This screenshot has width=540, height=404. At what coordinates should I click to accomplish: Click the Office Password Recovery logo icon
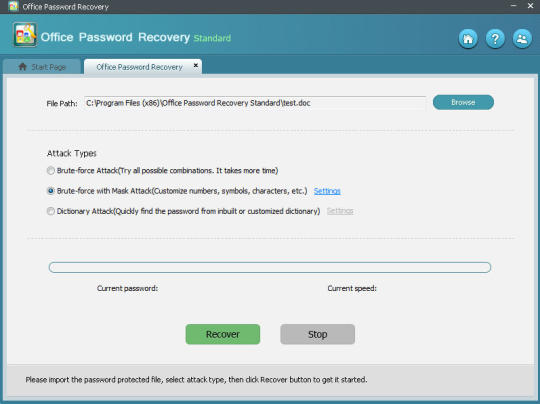click(x=25, y=35)
